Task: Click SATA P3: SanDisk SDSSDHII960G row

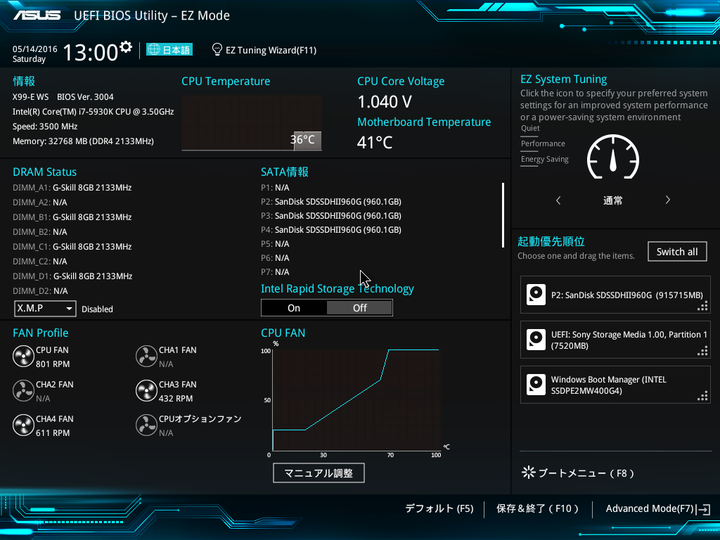Action: tap(331, 216)
